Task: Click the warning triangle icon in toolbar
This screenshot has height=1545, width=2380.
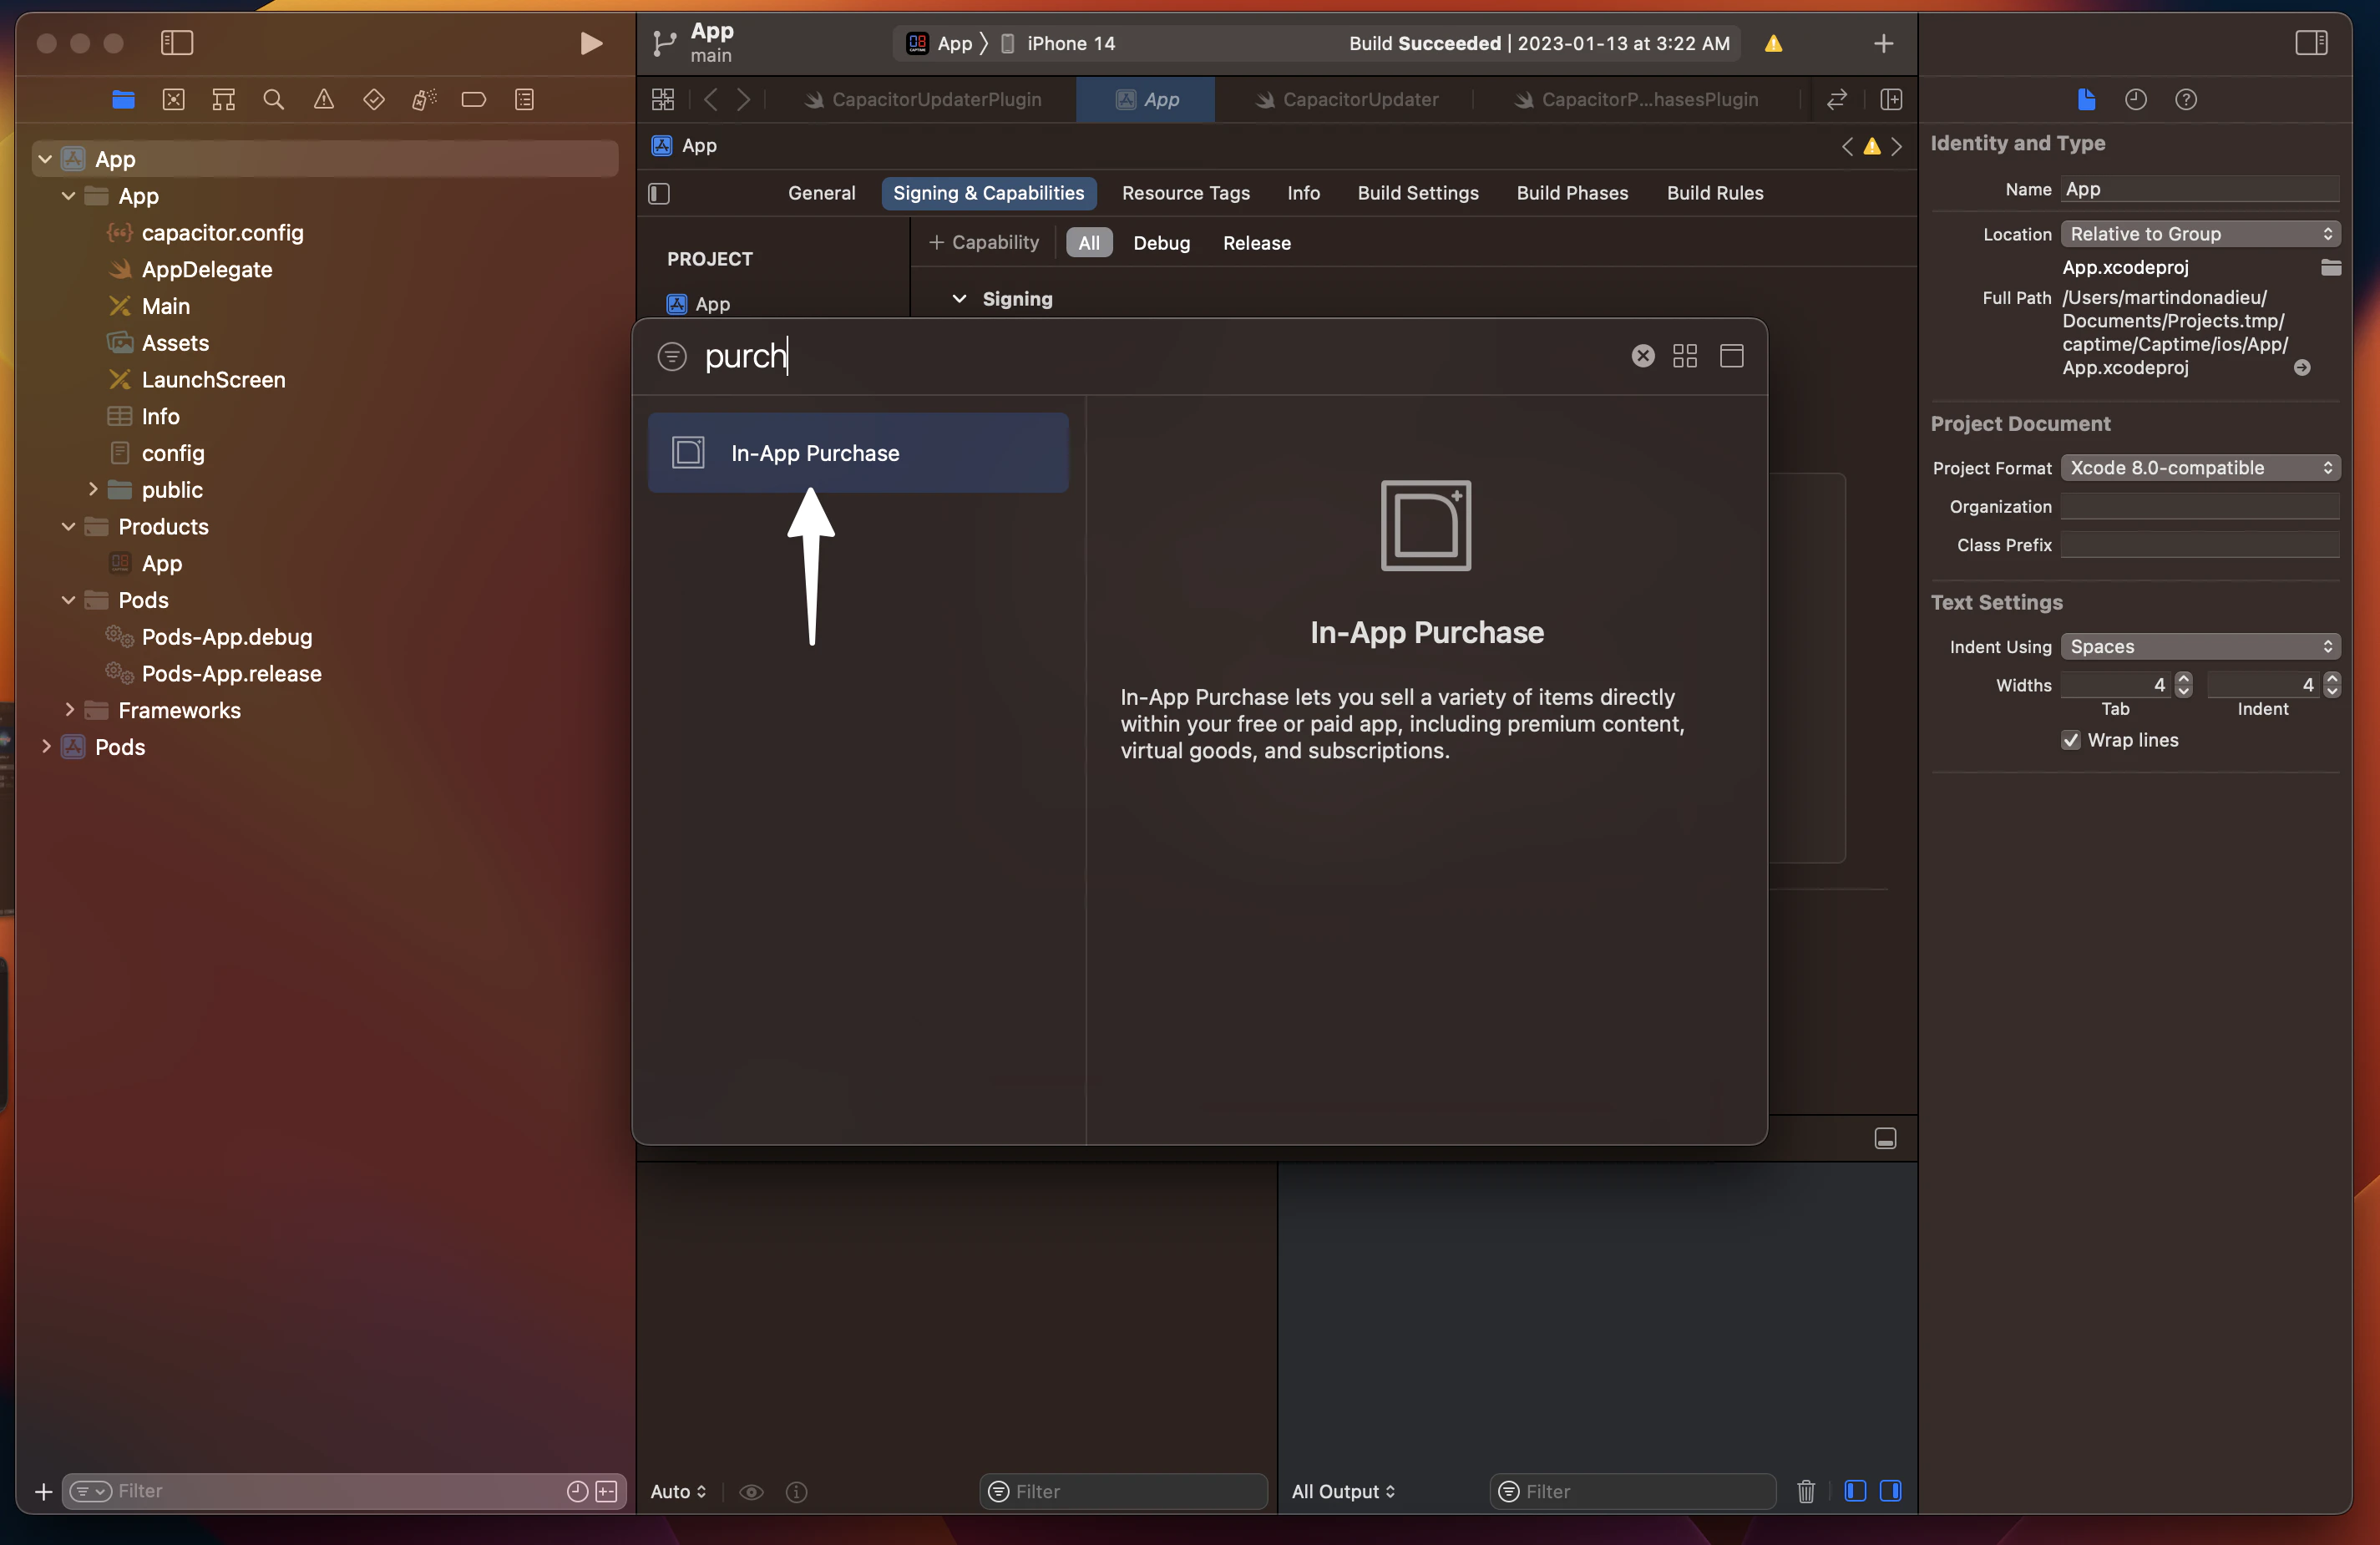Action: coord(1775,43)
